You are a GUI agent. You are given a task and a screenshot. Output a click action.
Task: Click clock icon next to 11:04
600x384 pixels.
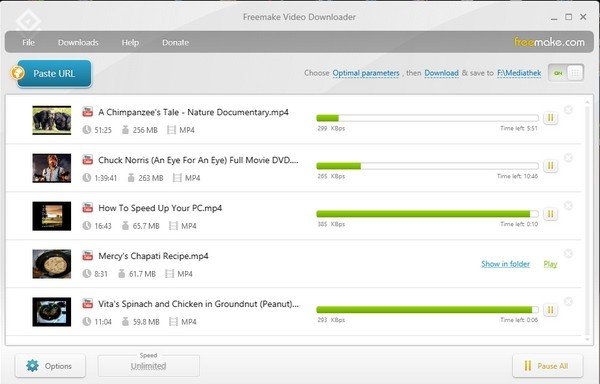click(87, 322)
